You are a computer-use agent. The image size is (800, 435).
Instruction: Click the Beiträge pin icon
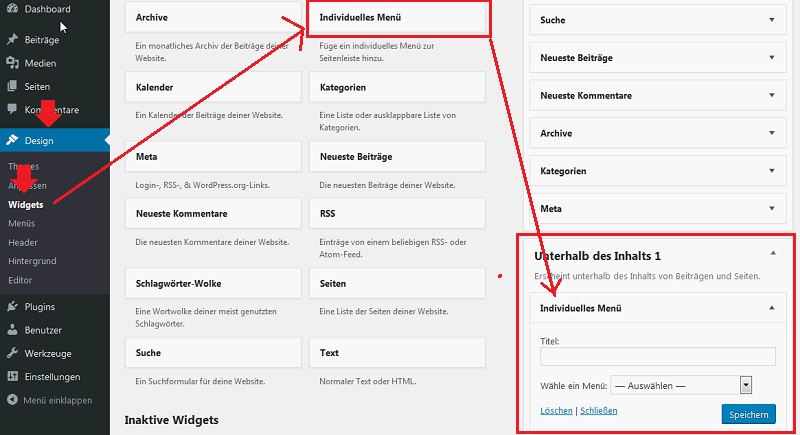pyautogui.click(x=12, y=40)
